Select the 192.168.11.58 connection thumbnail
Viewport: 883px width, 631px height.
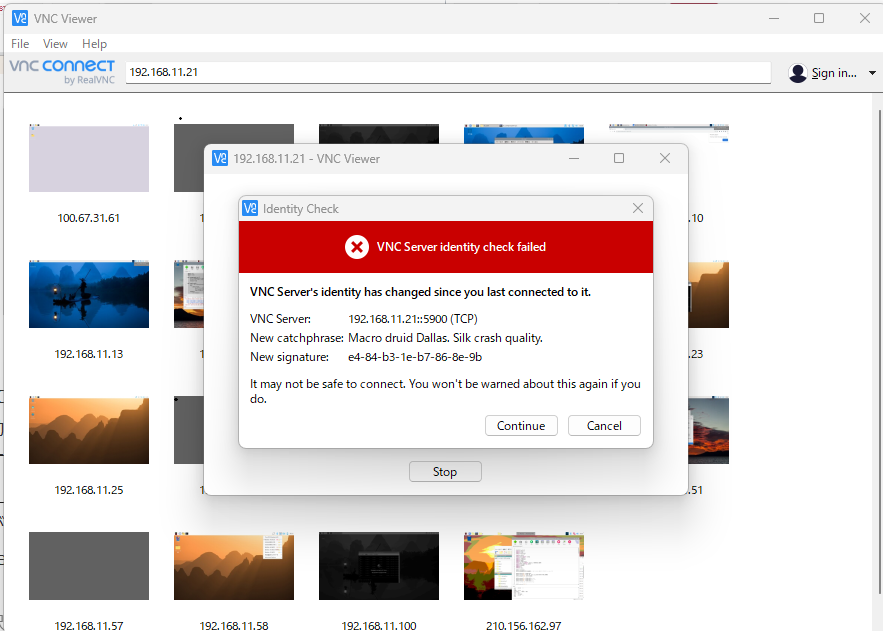point(234,566)
